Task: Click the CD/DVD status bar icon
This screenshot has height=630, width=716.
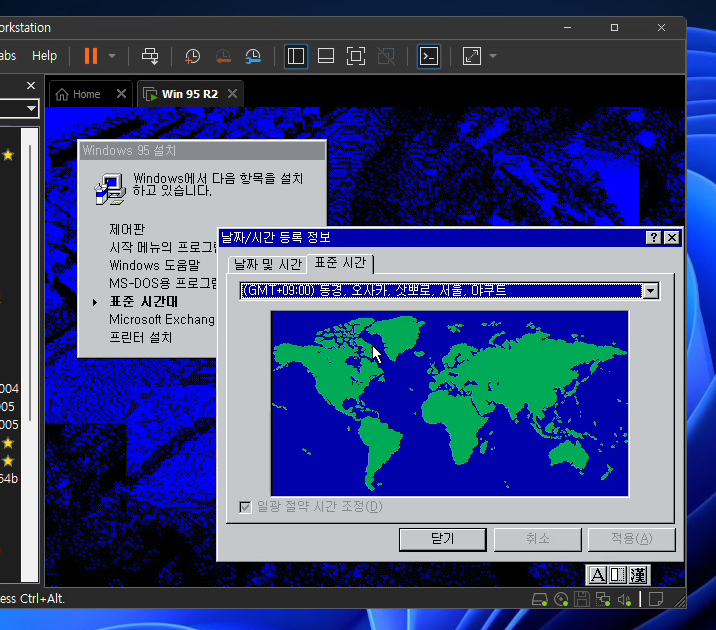Action: 561,599
